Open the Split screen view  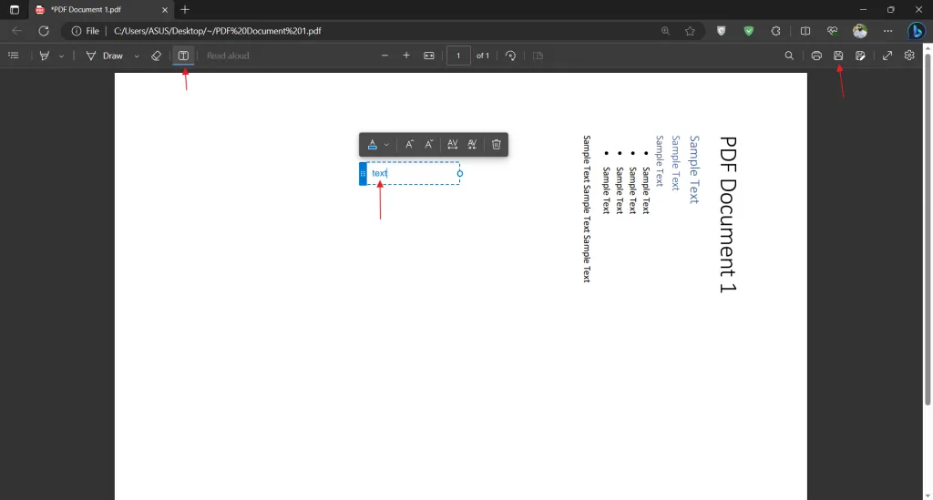[805, 31]
